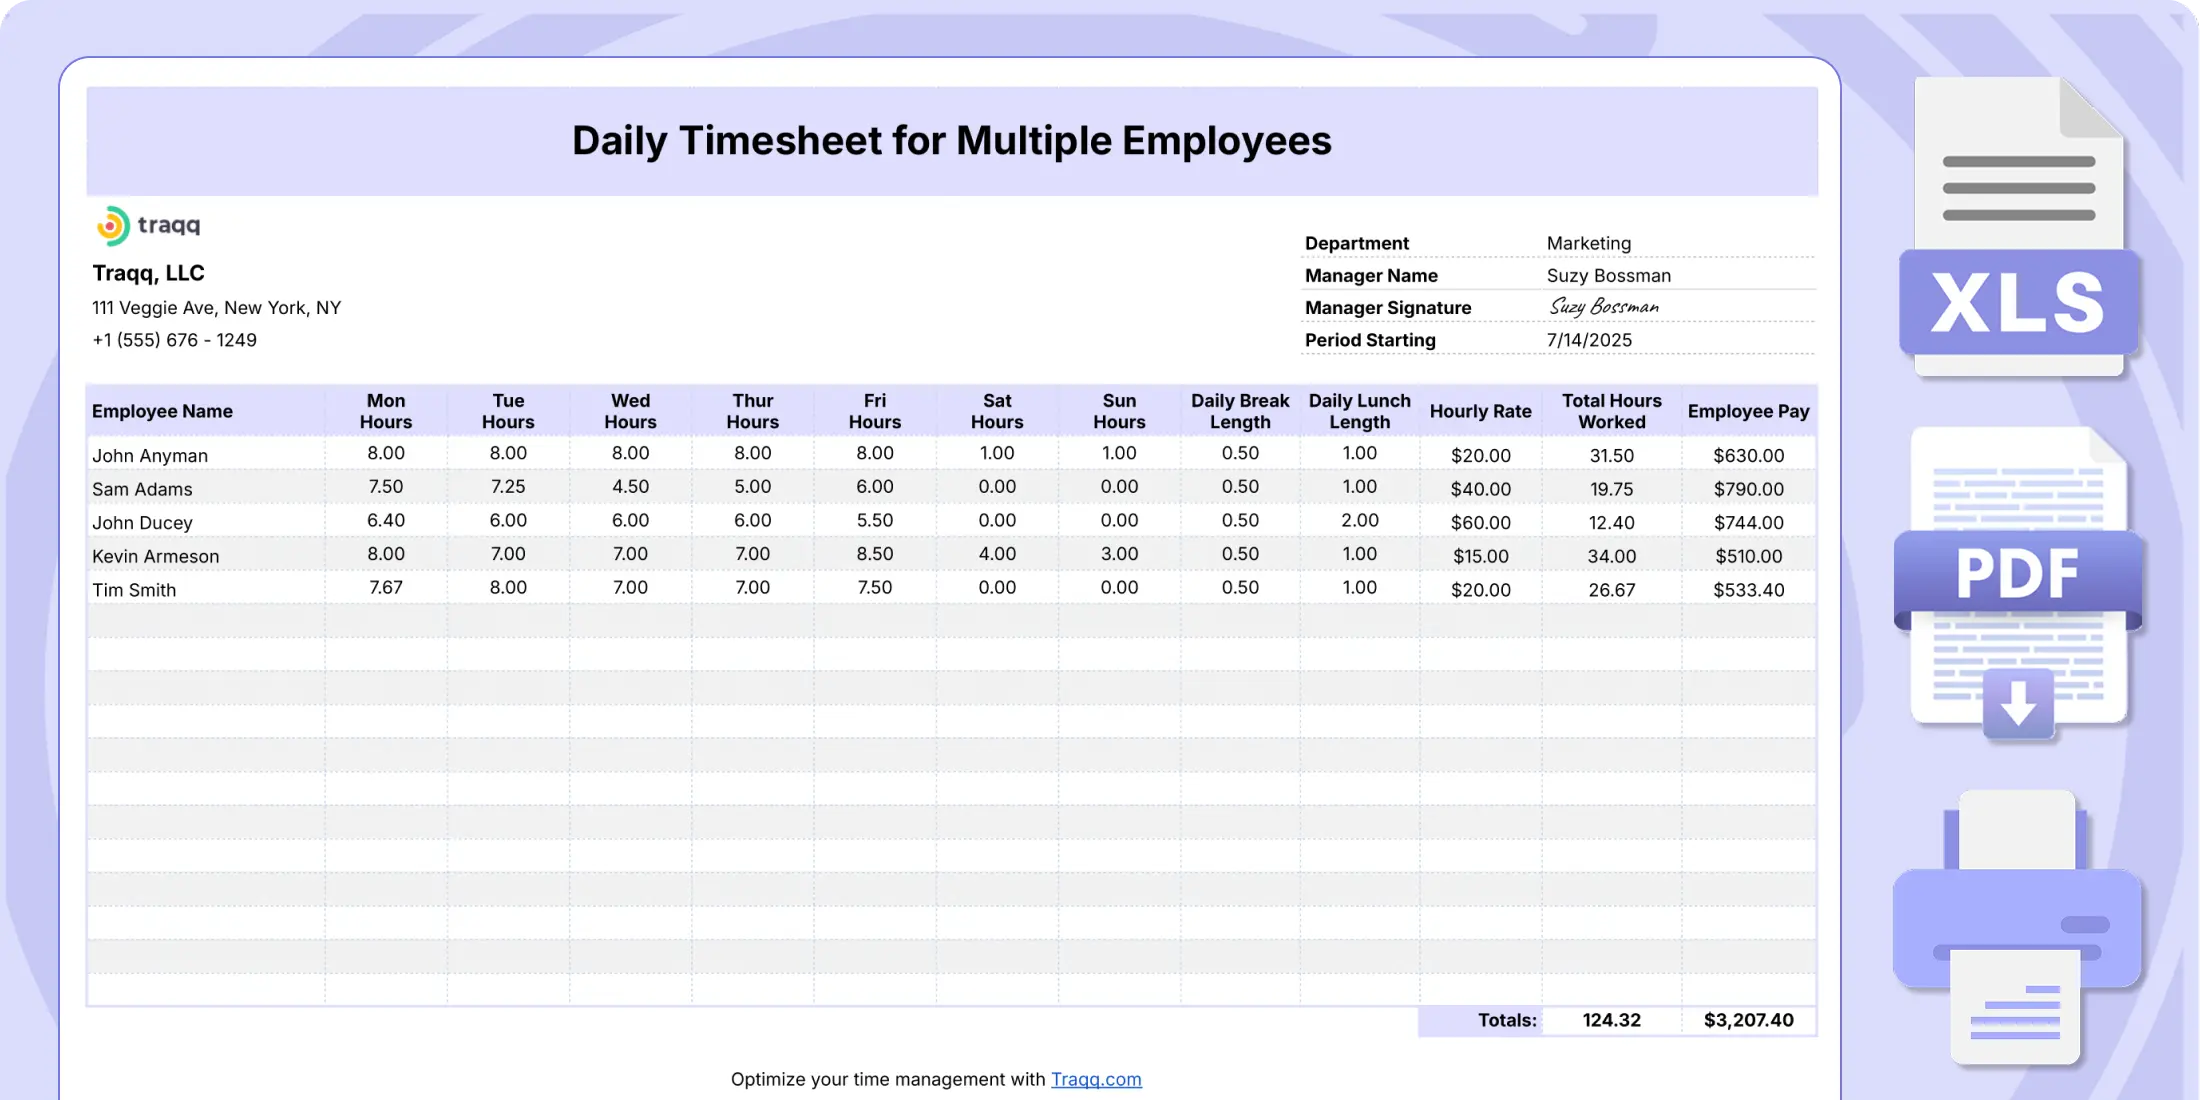Click the Thur Hours column header
The width and height of the screenshot is (2200, 1100).
[752, 411]
